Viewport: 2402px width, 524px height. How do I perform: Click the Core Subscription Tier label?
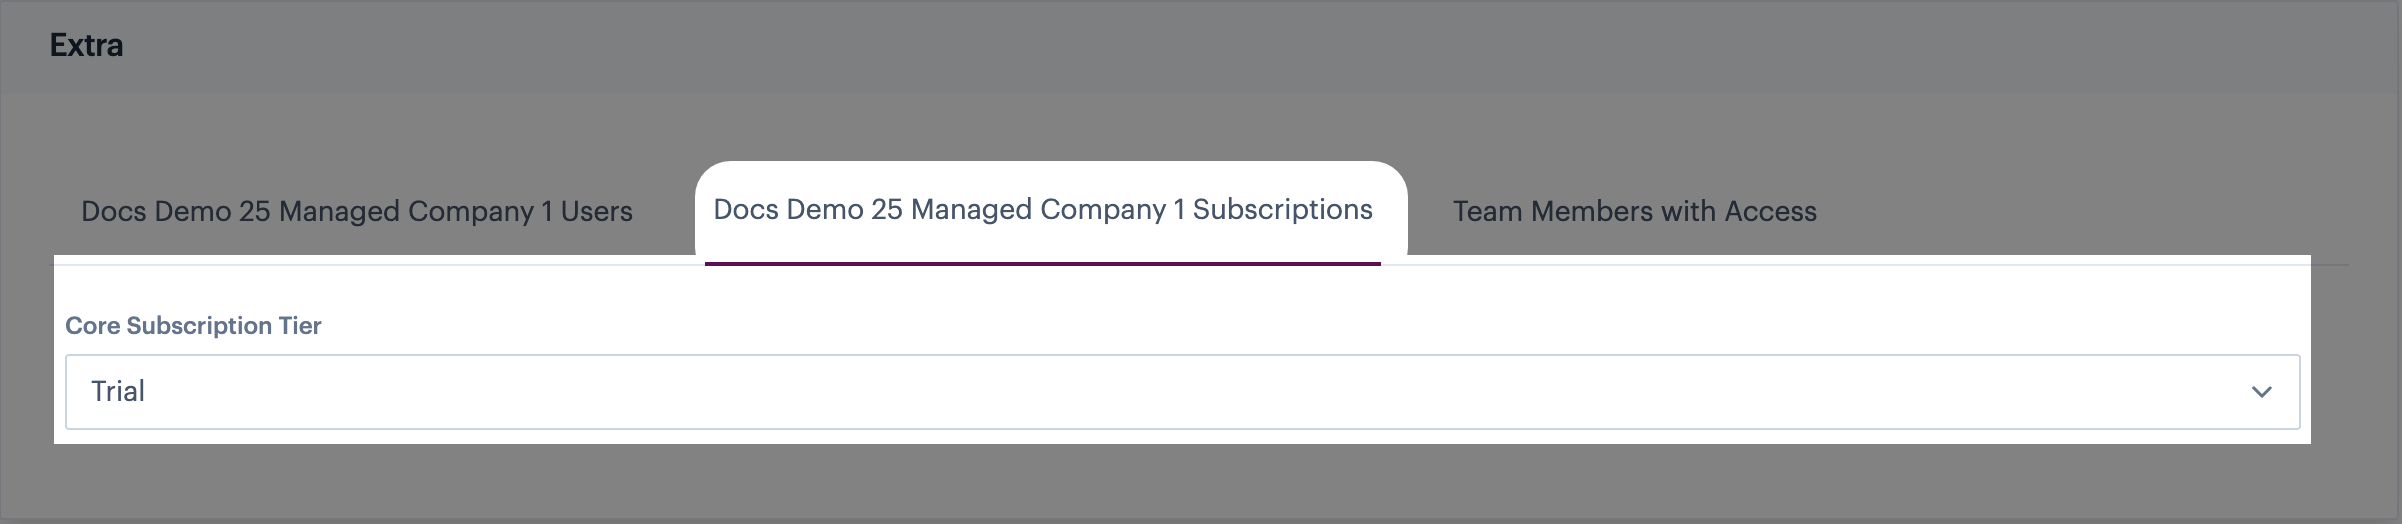pos(193,326)
